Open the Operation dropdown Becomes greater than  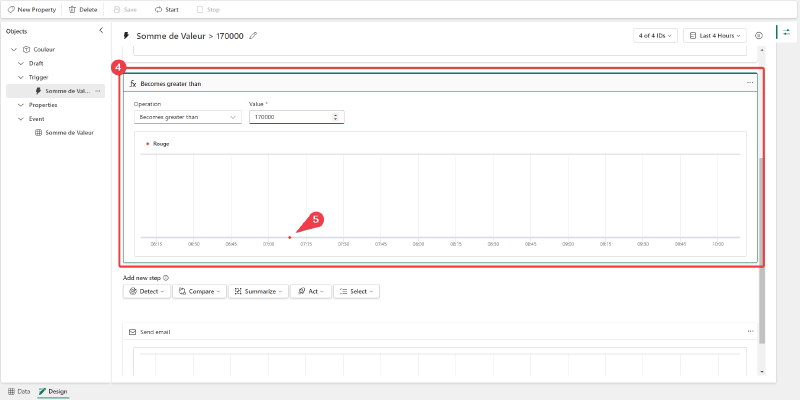(188, 117)
